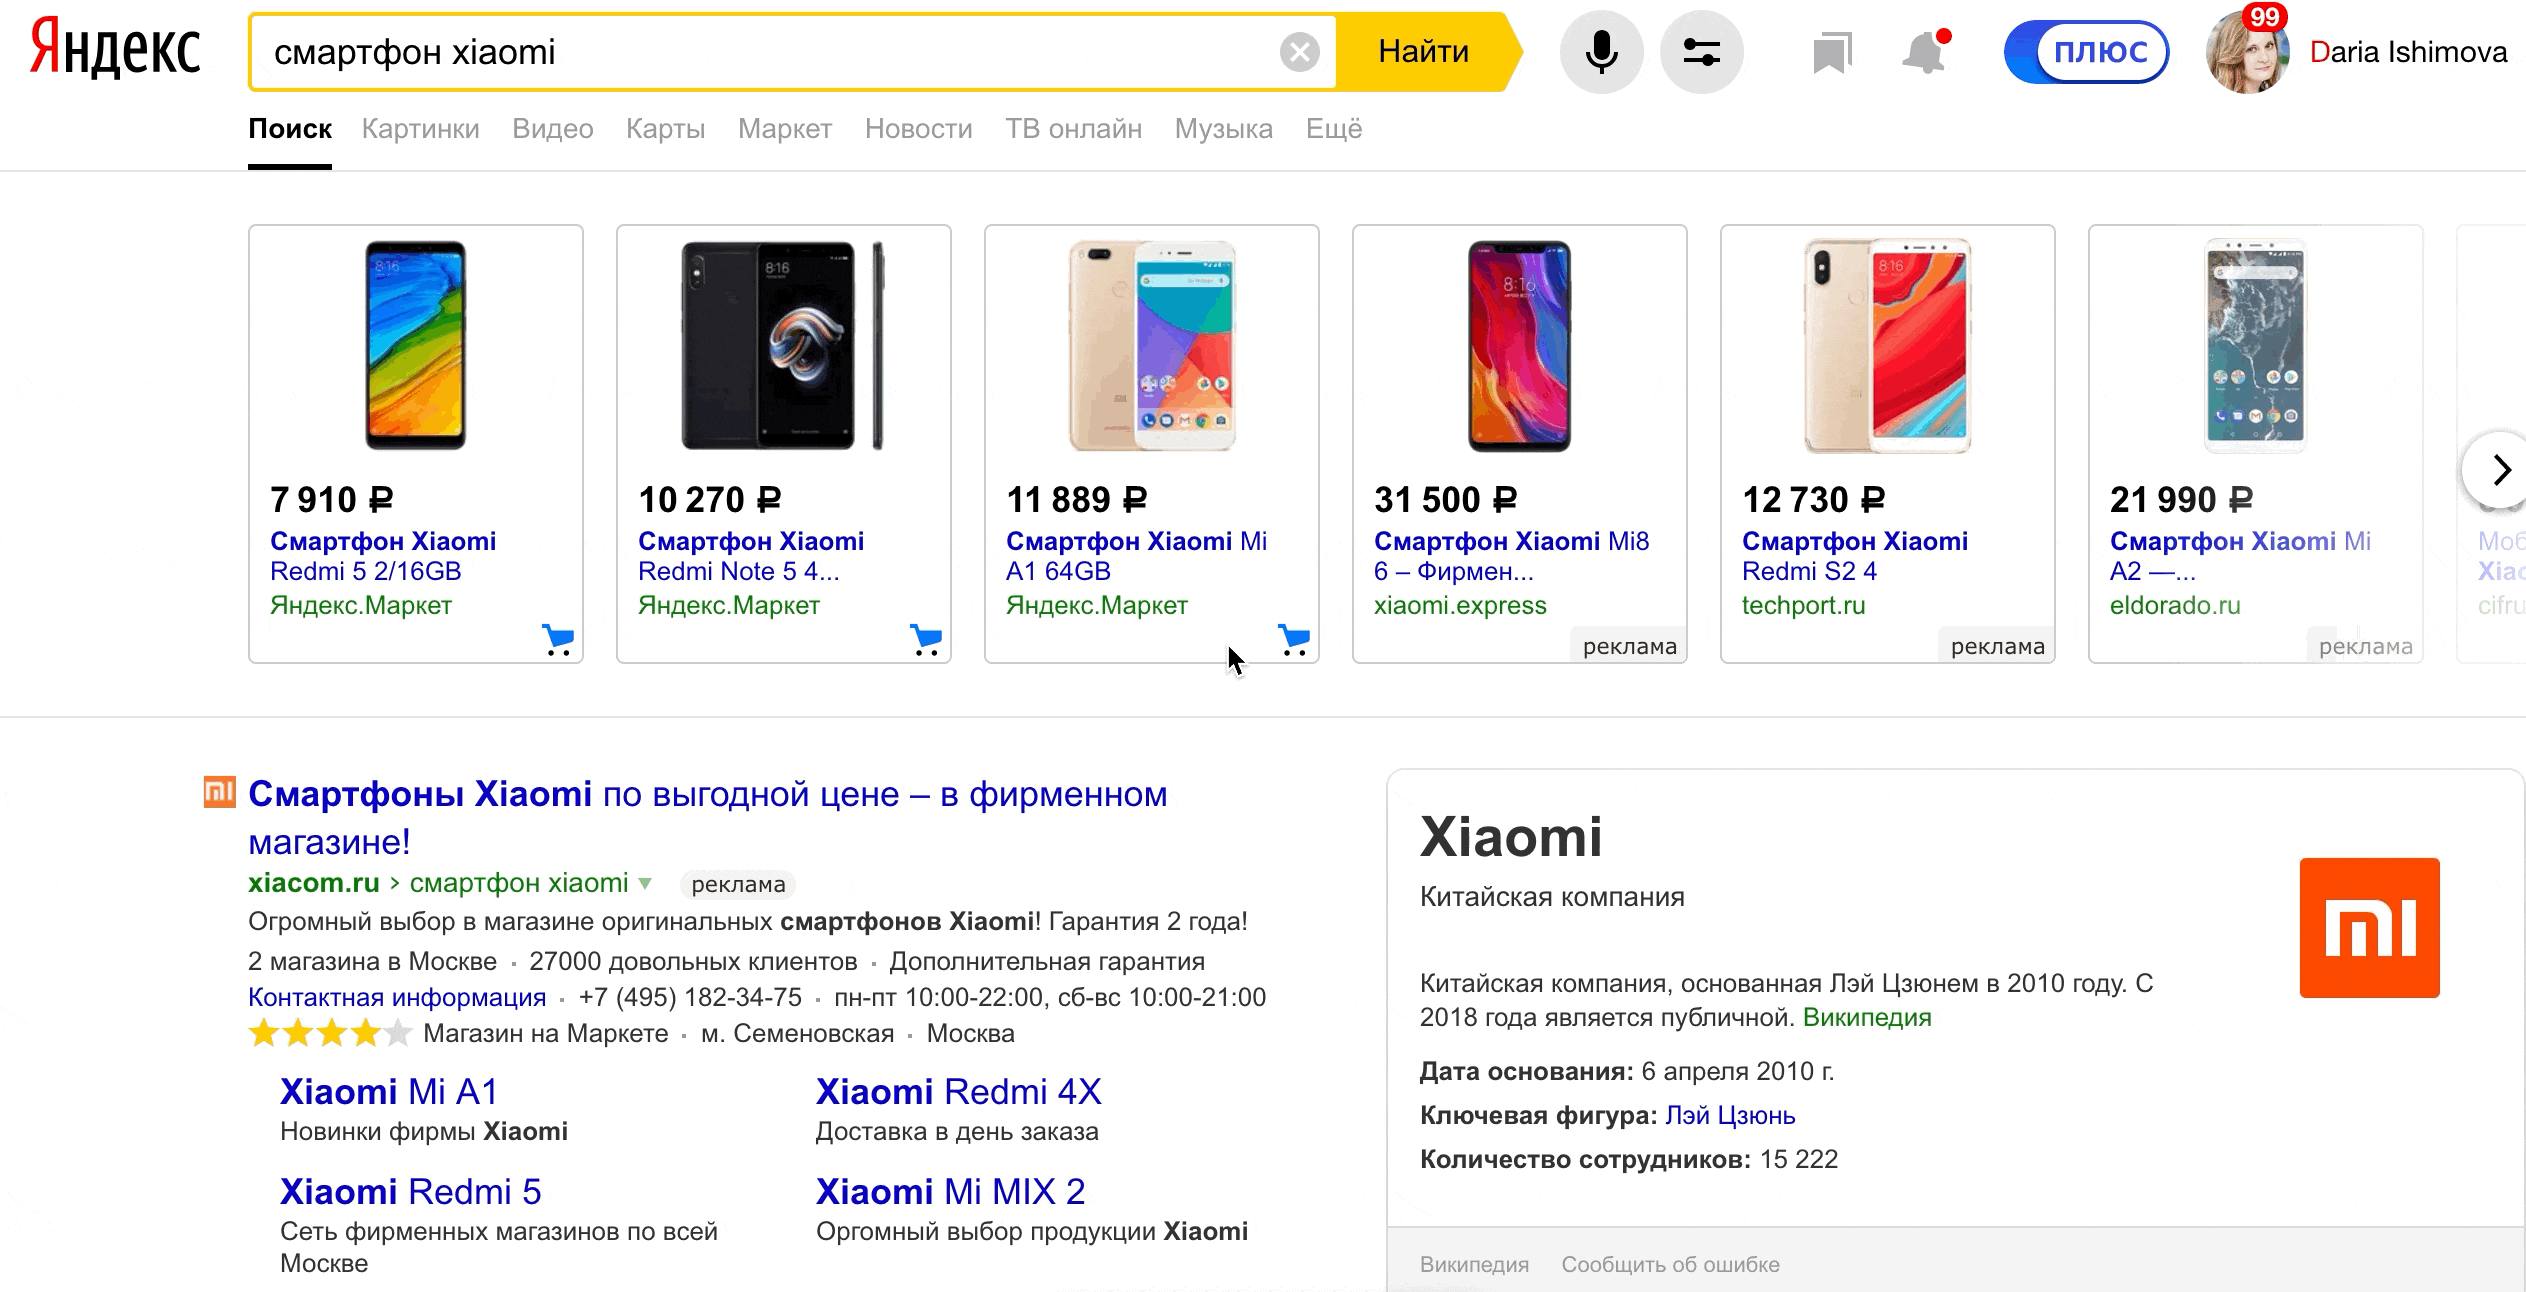Clear the search query with X icon
2526x1292 pixels.
[1299, 52]
